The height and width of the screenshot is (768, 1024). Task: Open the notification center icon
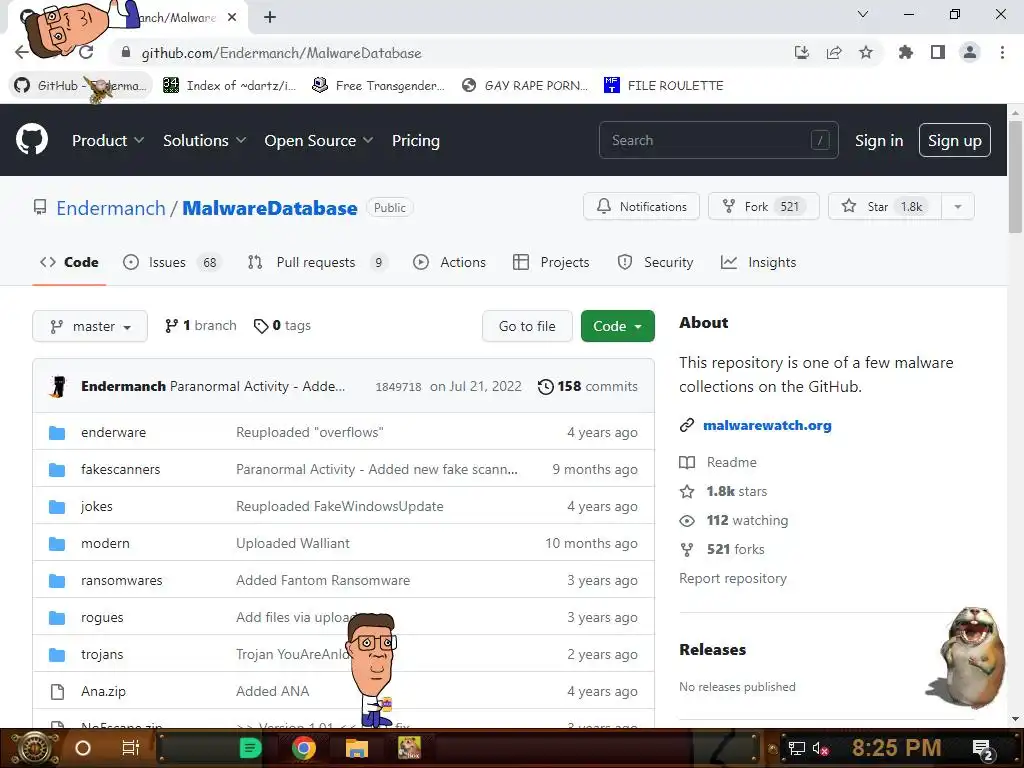982,749
